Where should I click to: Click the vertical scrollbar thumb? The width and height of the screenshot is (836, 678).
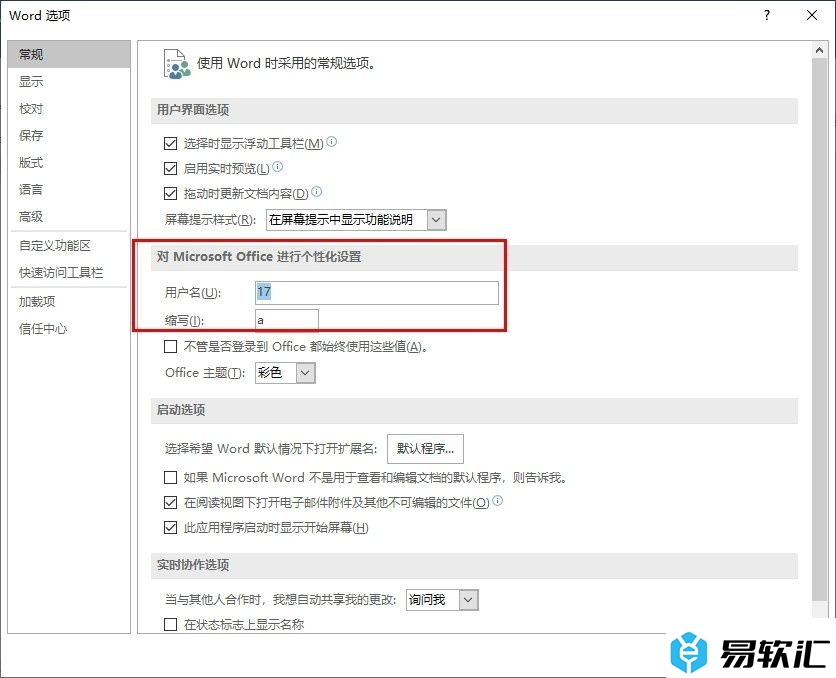click(x=819, y=329)
